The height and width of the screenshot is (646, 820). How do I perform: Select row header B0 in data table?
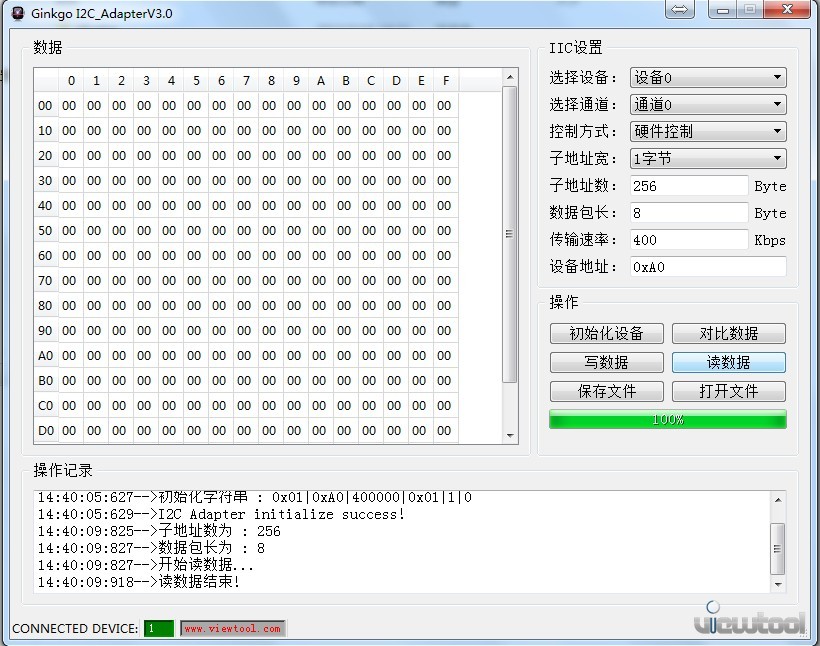click(x=45, y=380)
